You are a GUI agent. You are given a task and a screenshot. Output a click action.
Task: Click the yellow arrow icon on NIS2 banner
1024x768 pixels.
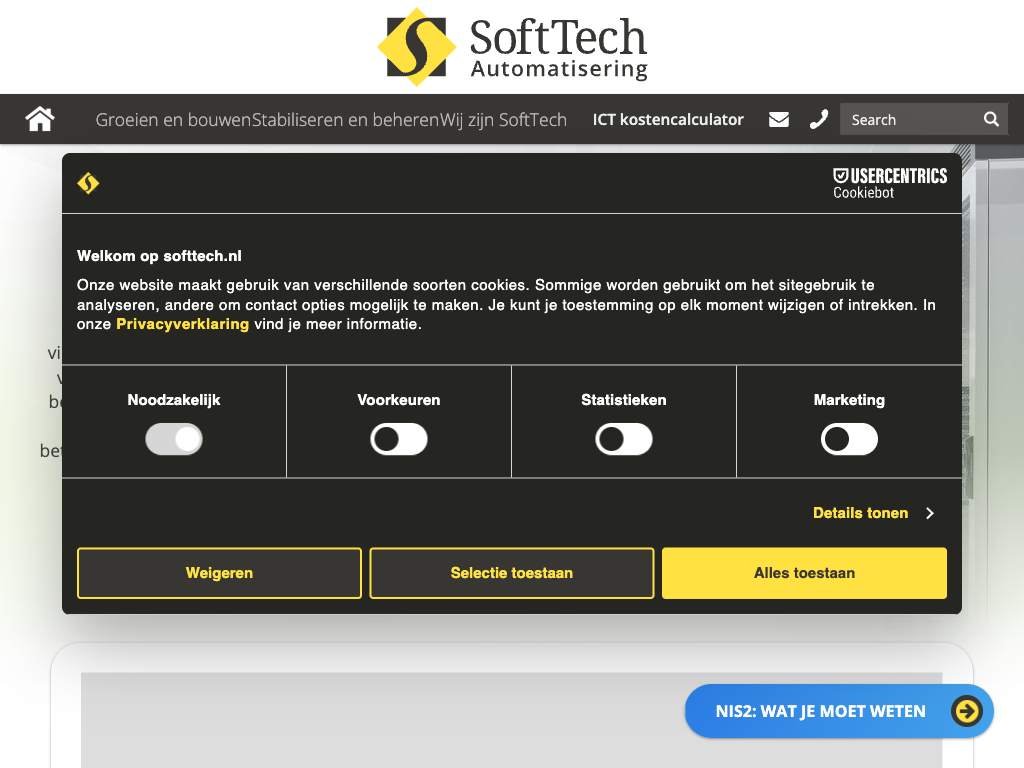click(x=967, y=711)
